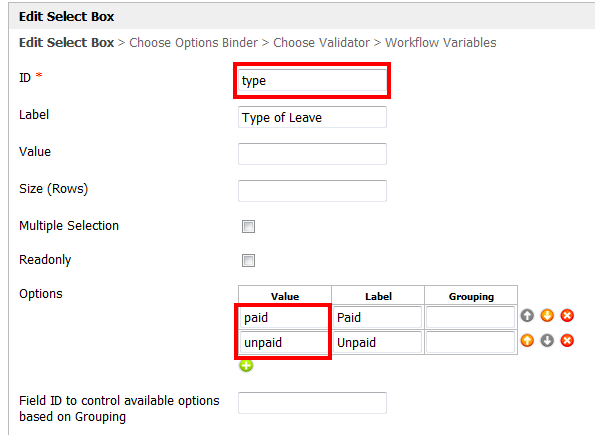Move the unpaid option down
Screen dimensions: 595x435
coord(547,340)
